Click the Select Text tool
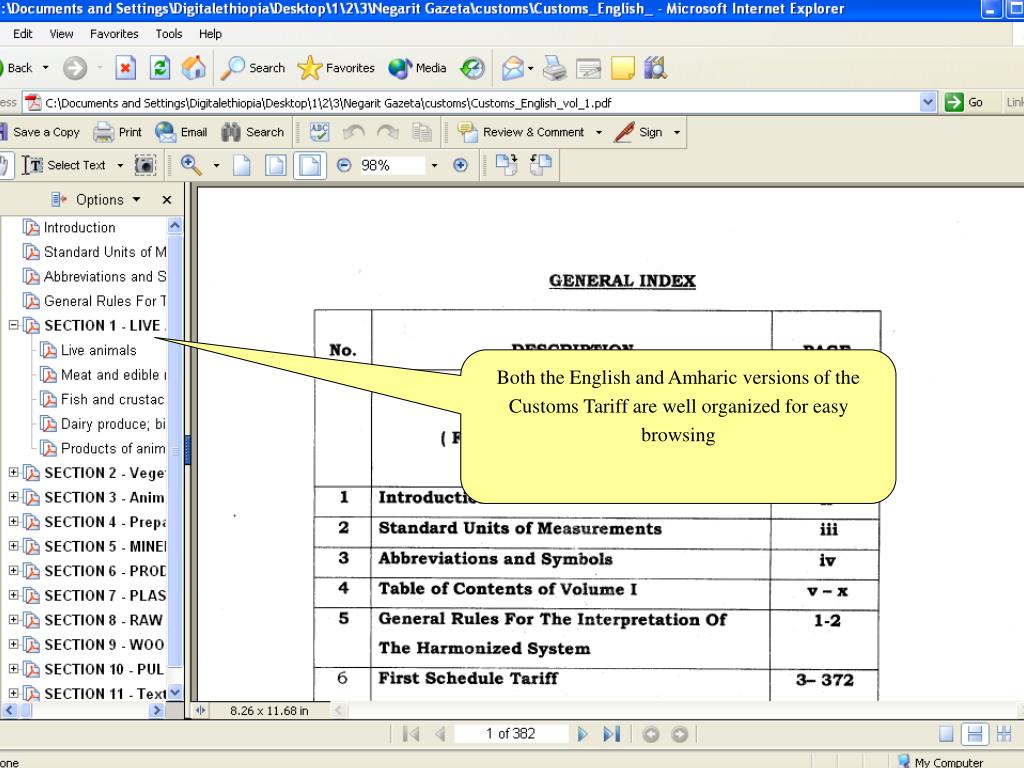 point(64,165)
